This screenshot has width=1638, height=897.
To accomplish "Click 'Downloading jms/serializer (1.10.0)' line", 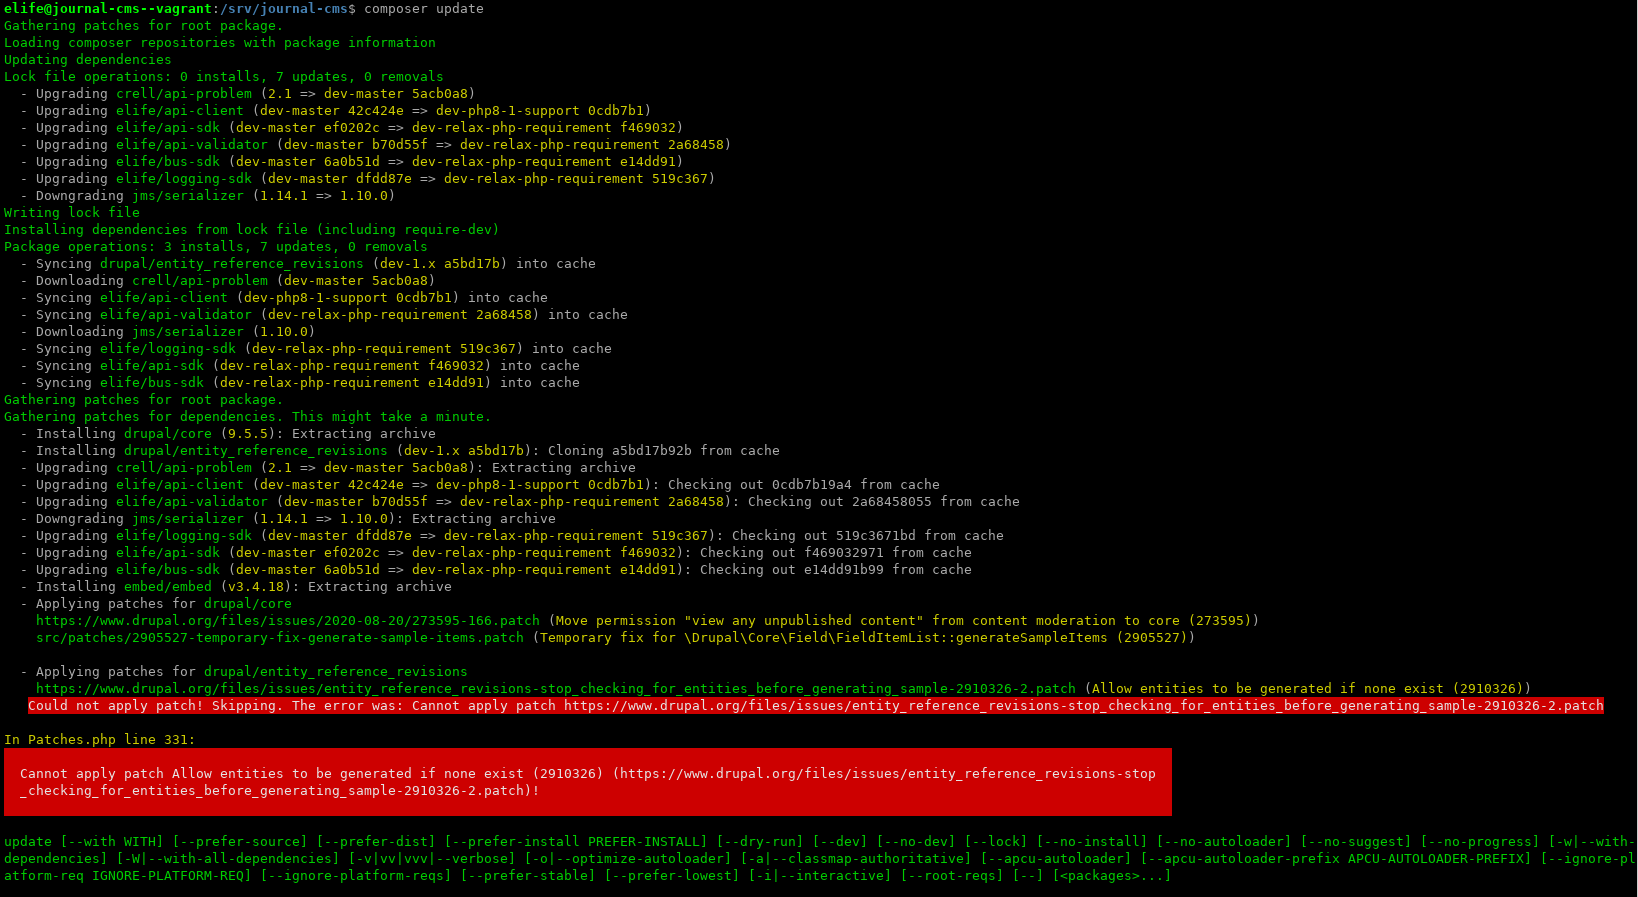I will point(168,332).
